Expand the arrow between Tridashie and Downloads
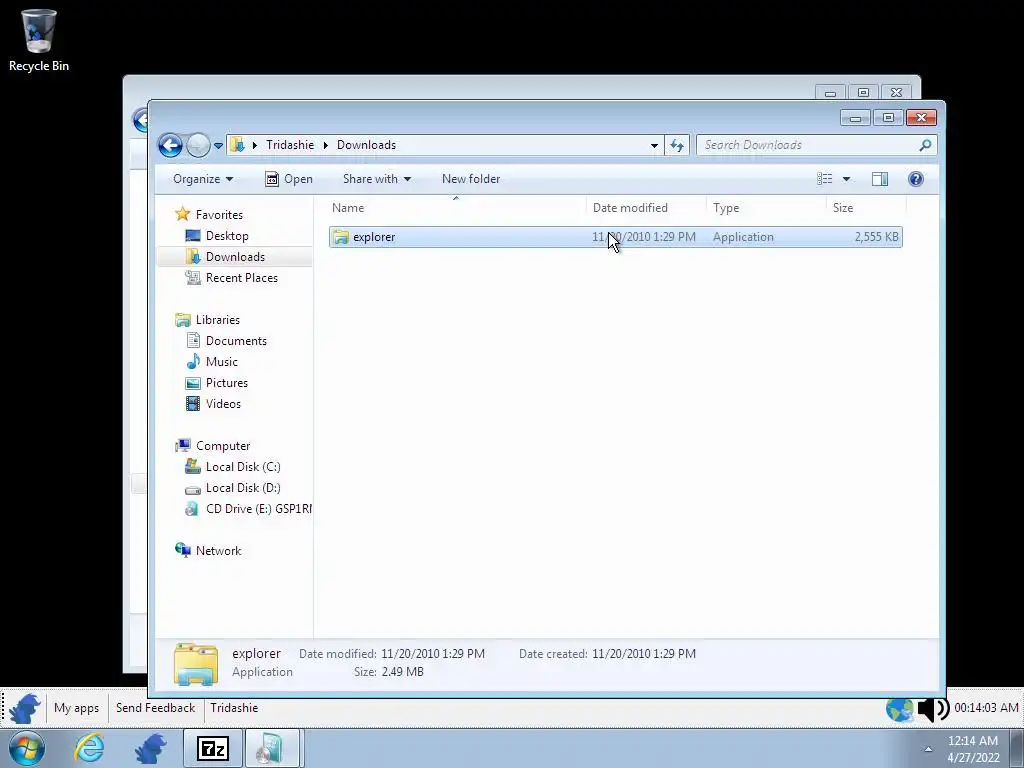This screenshot has width=1024, height=768. pyautogui.click(x=325, y=145)
